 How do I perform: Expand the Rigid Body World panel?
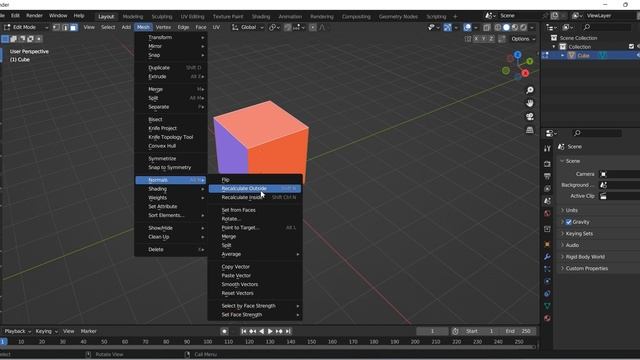(585, 257)
